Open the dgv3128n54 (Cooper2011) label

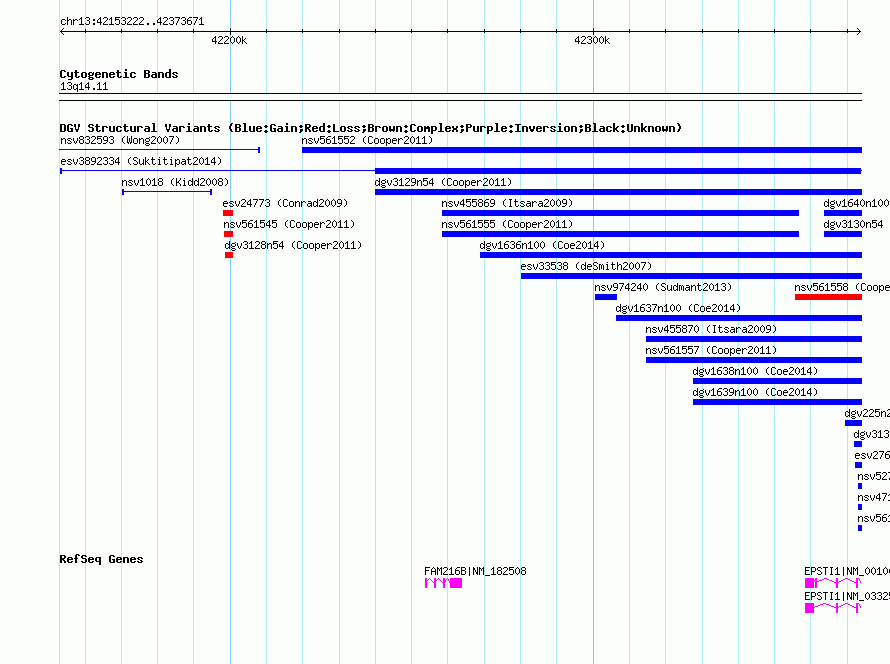point(293,245)
